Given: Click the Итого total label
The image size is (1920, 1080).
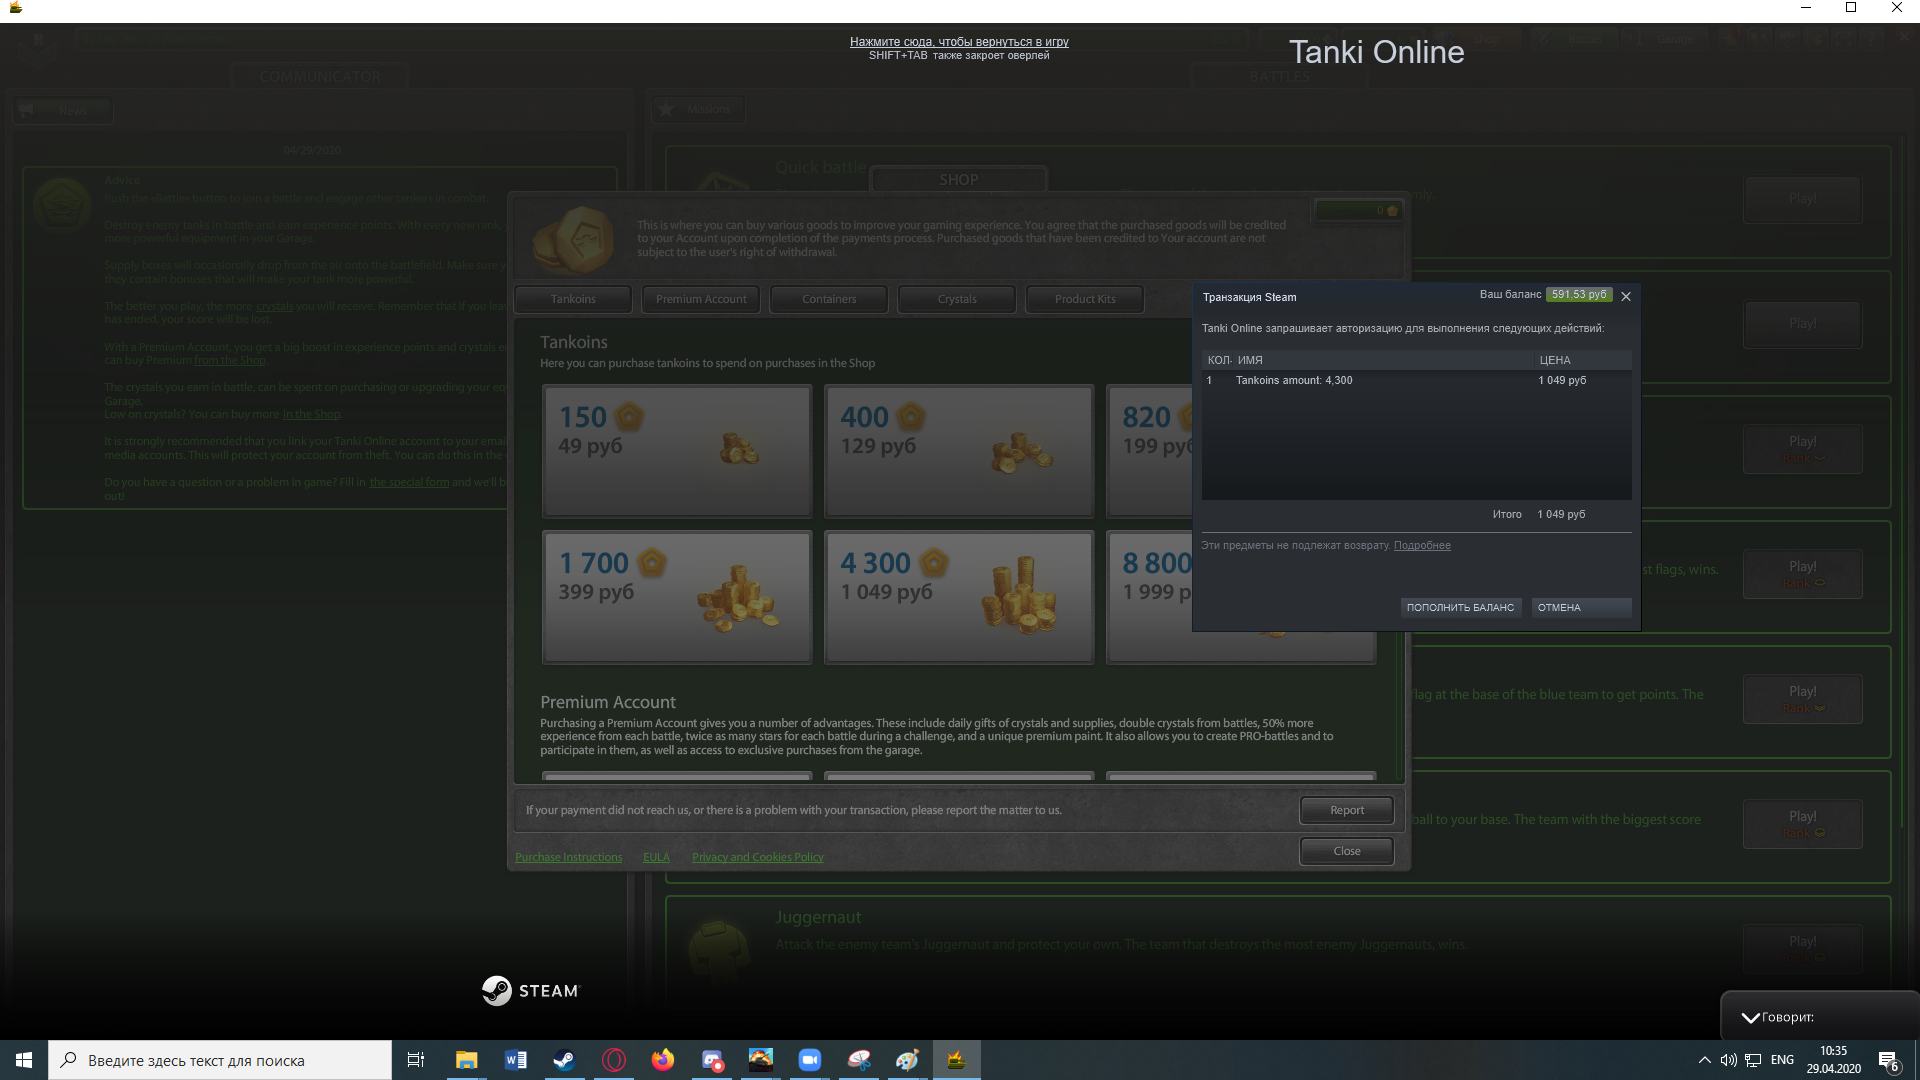Looking at the screenshot, I should coord(1507,515).
